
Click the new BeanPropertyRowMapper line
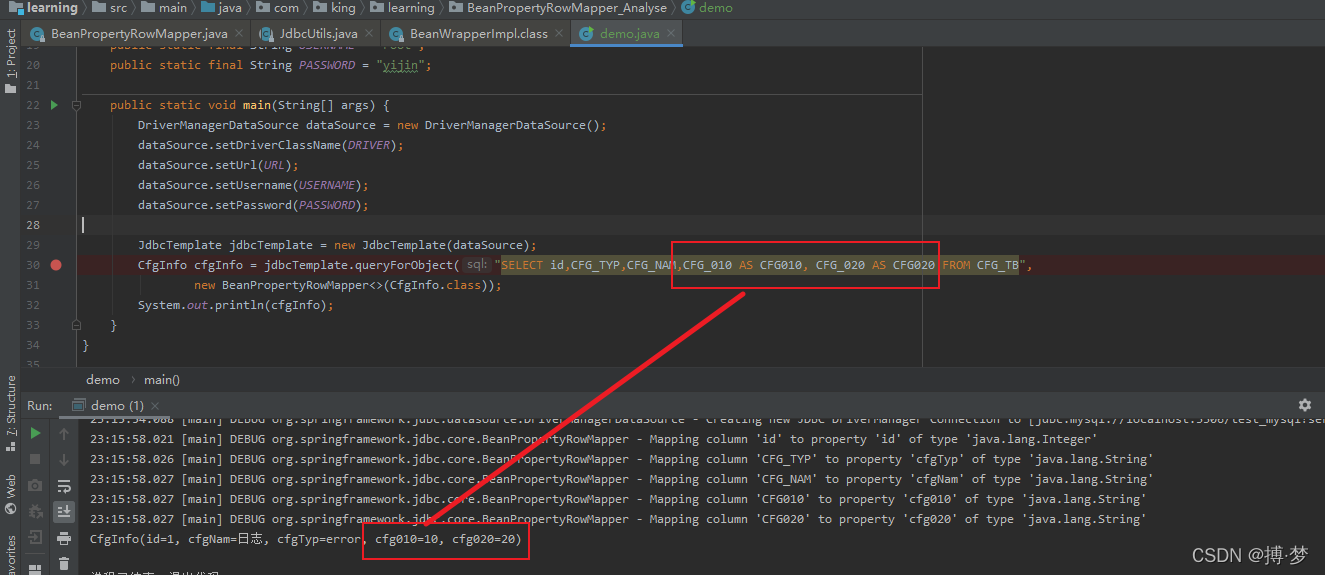coord(348,285)
